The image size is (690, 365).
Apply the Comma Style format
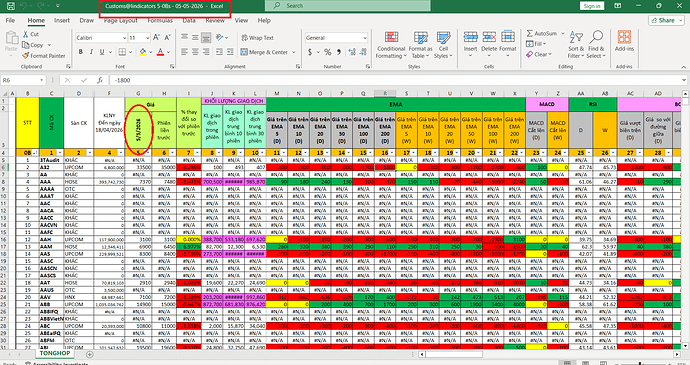pyautogui.click(x=339, y=52)
